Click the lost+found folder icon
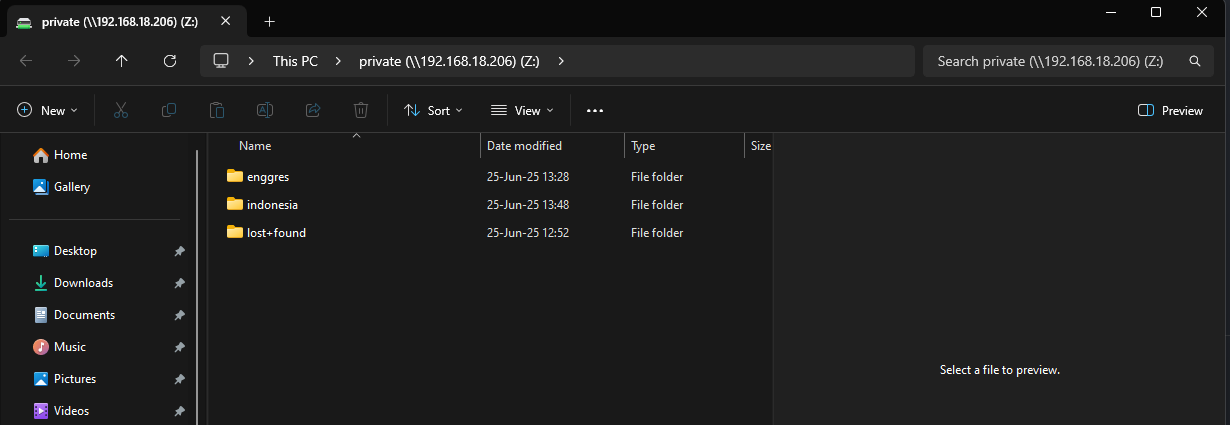The image size is (1230, 425). click(x=235, y=232)
